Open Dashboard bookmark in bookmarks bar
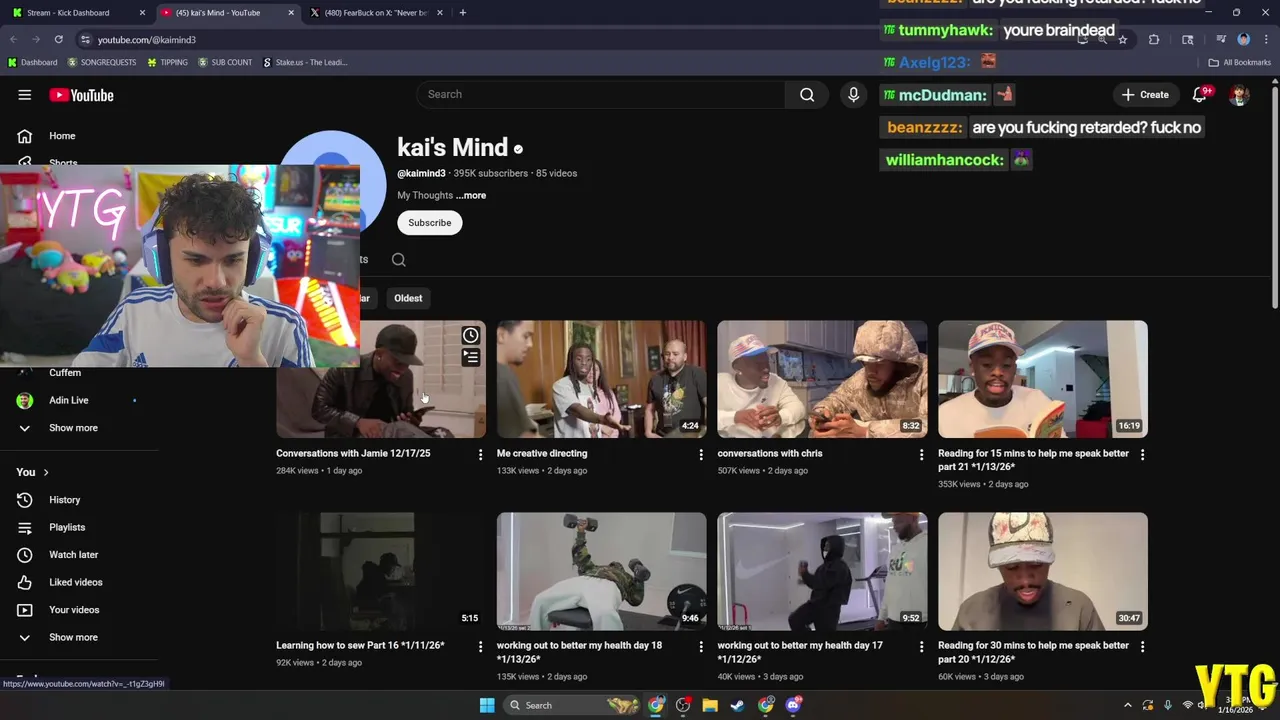 pyautogui.click(x=32, y=62)
